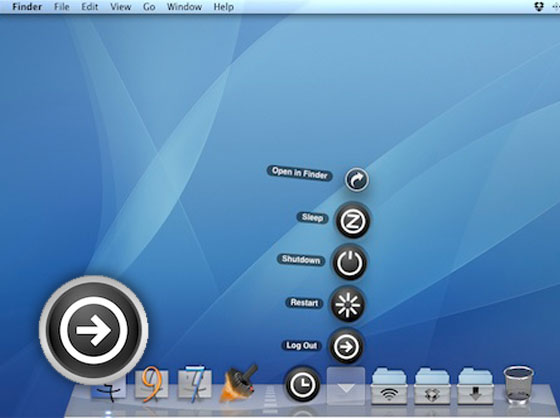Open the Go menu

click(x=149, y=7)
